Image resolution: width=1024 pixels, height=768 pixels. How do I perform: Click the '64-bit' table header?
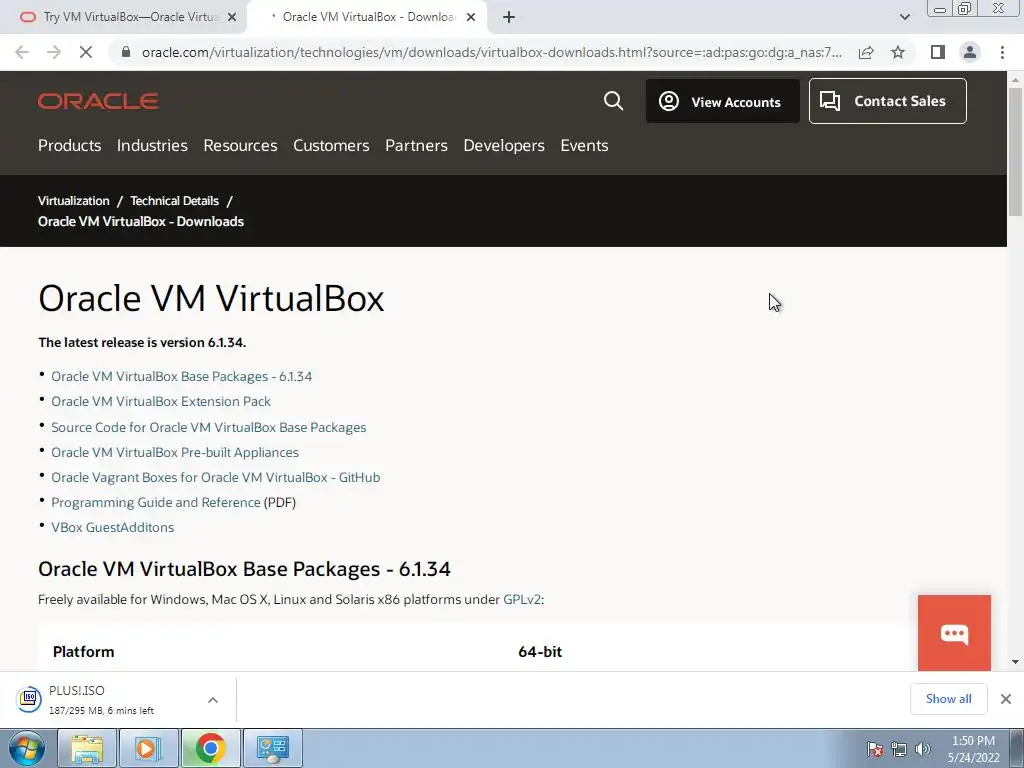point(540,652)
